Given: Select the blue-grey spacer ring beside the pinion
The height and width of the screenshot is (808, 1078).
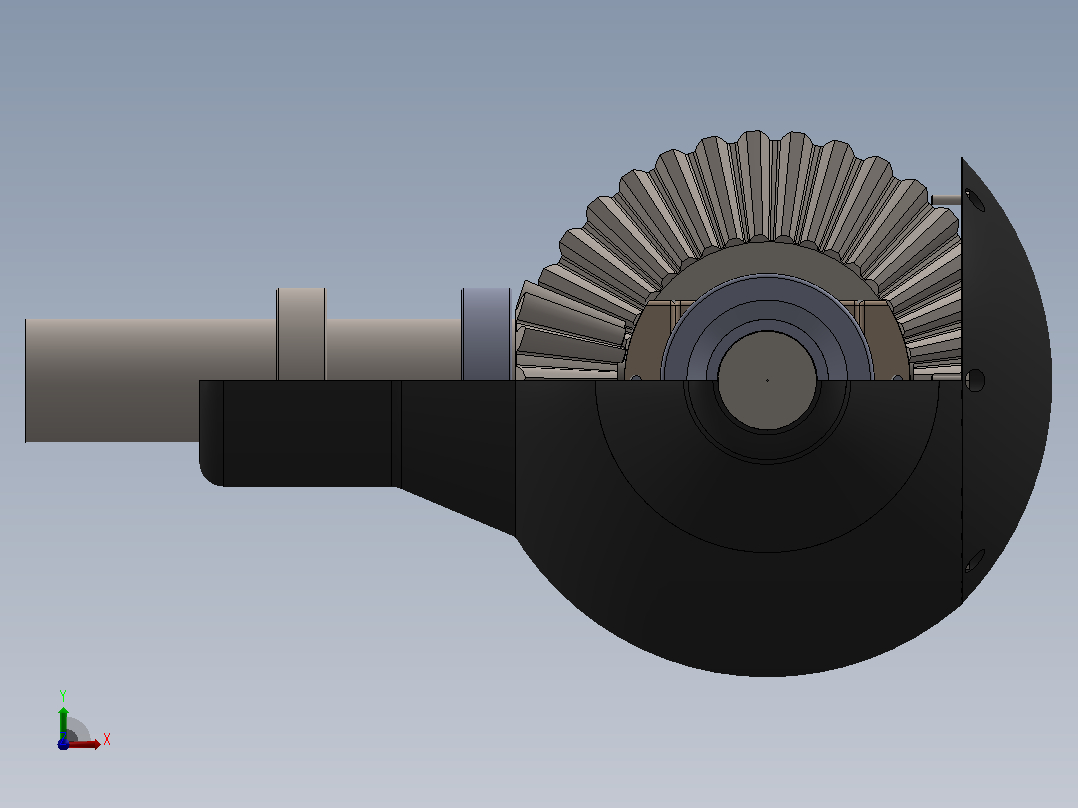Looking at the screenshot, I should point(486,334).
